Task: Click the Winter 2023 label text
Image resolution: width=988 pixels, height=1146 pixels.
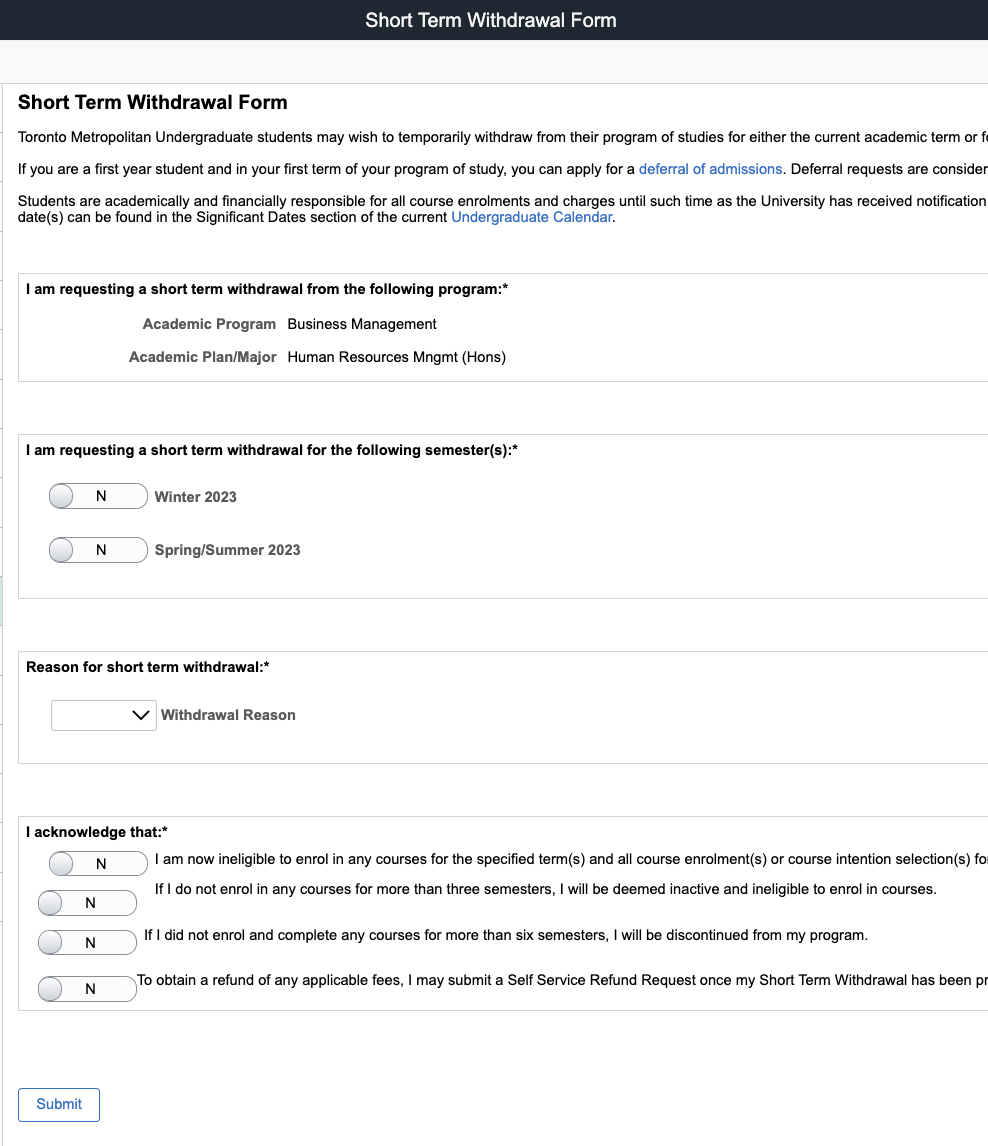Action: tap(195, 497)
